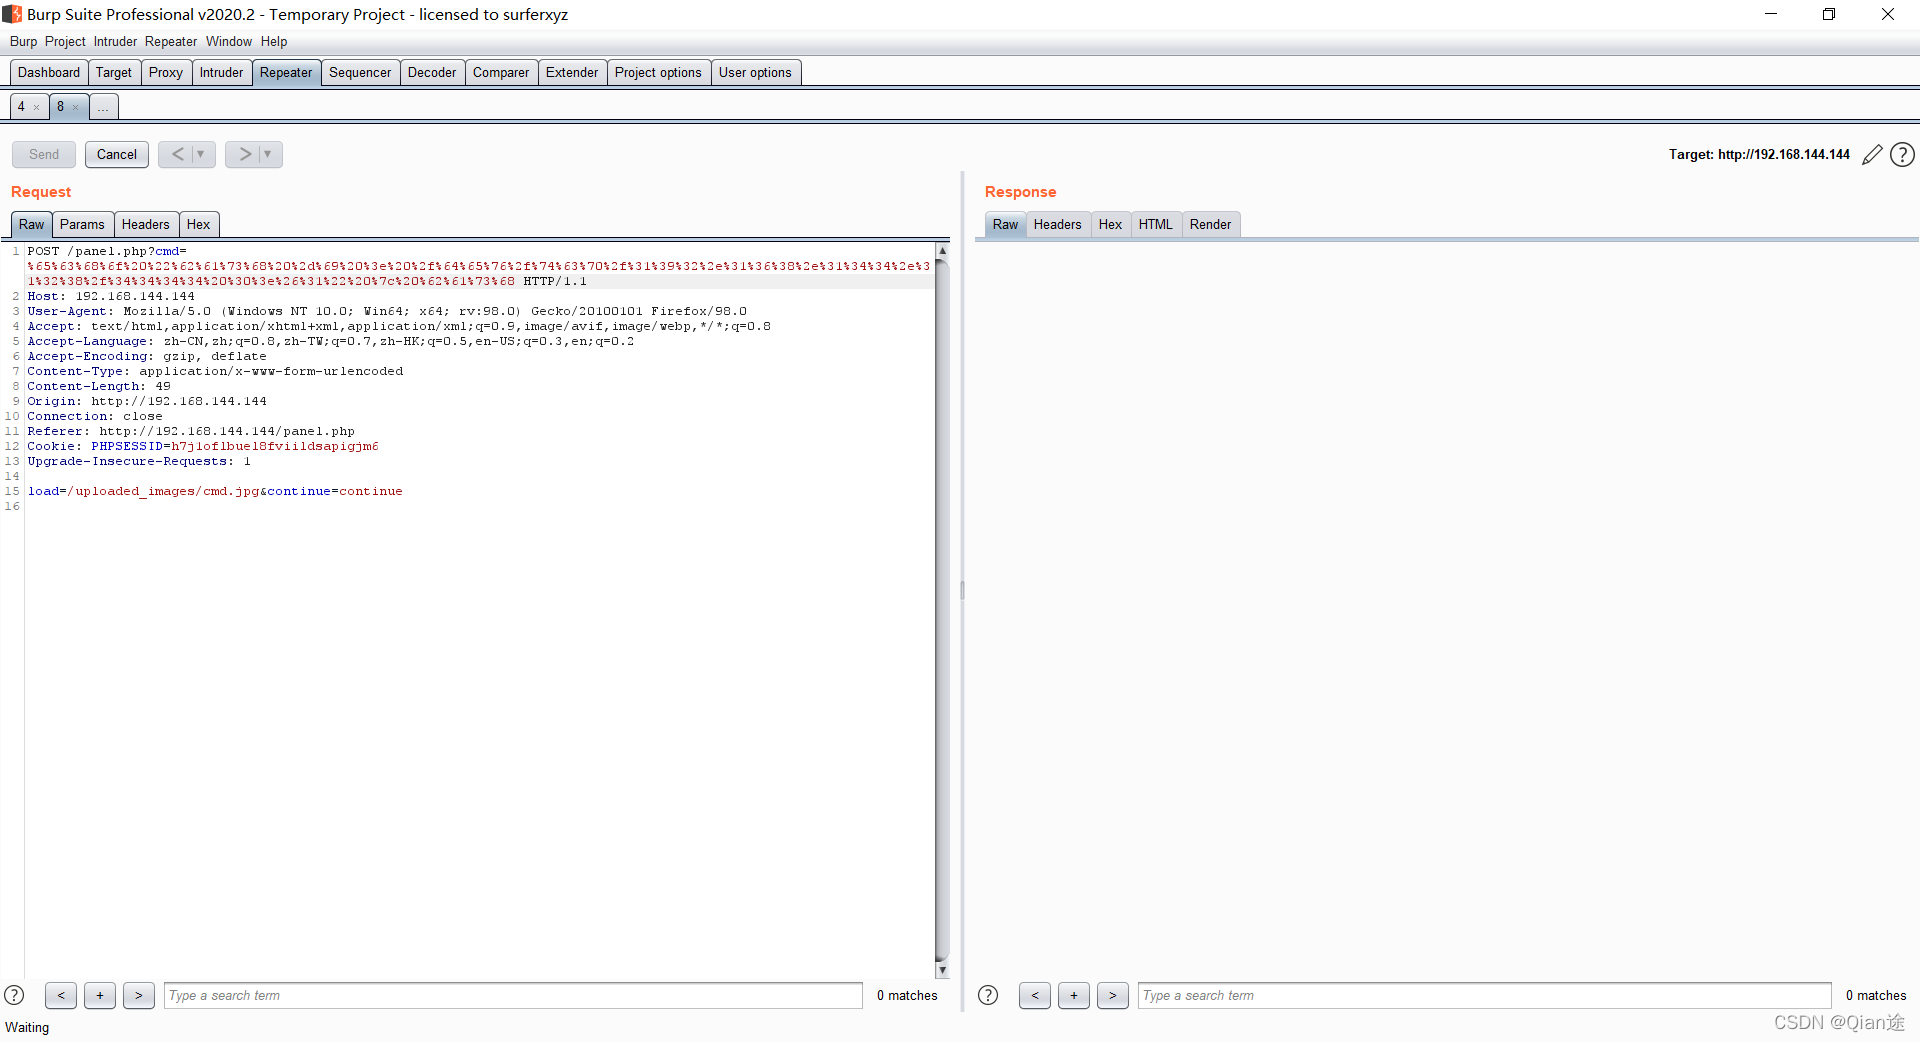Viewport: 1920px width, 1042px height.
Task: Open response search help icon
Action: tap(988, 995)
